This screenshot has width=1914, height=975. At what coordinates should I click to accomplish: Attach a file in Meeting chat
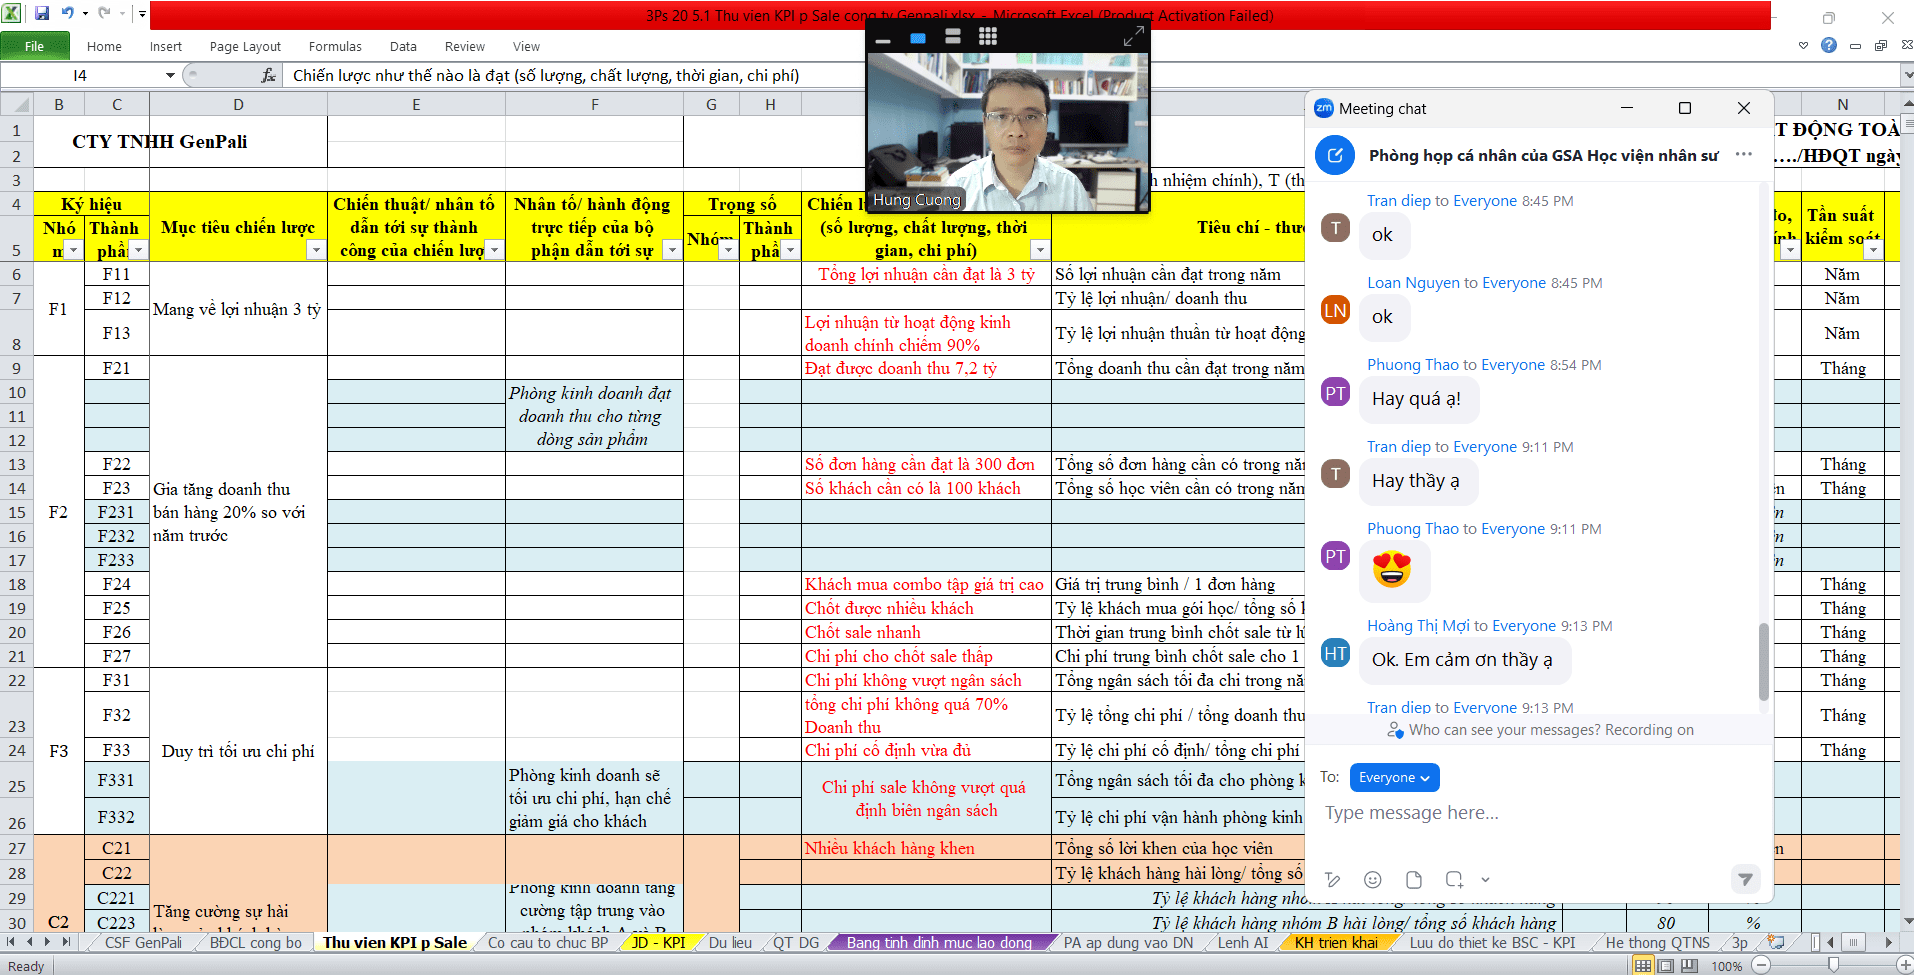tap(1414, 880)
